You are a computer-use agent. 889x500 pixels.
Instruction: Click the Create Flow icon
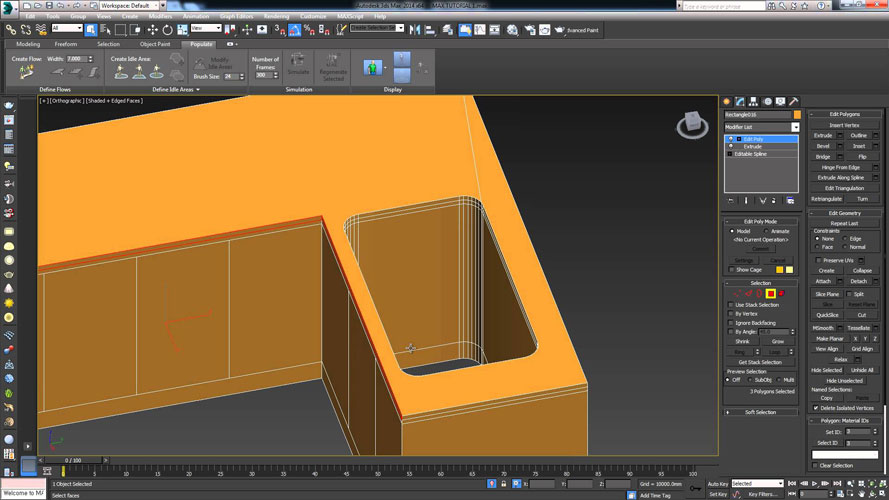(x=26, y=73)
